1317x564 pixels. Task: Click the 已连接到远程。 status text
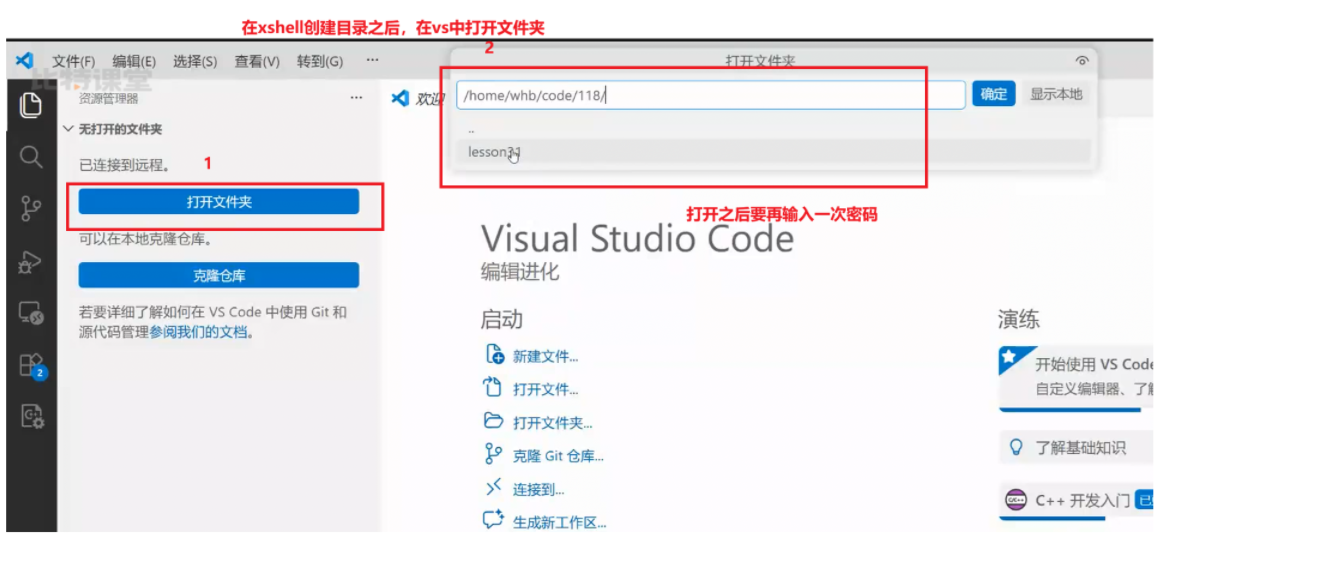tap(124, 165)
